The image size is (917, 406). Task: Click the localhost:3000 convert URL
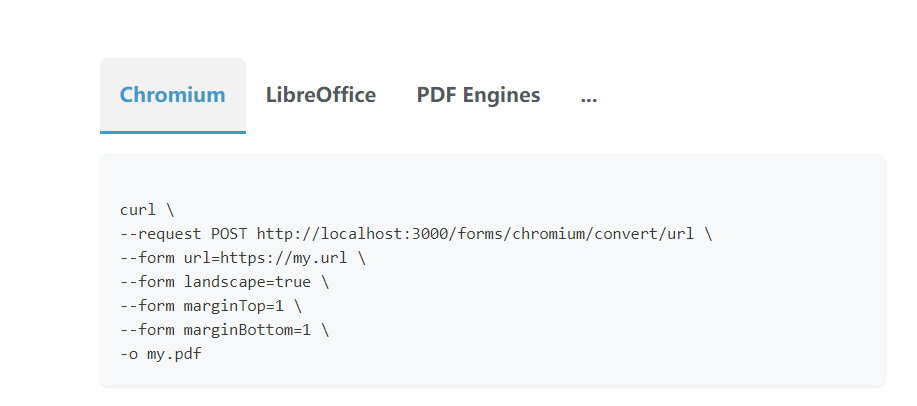pos(475,234)
